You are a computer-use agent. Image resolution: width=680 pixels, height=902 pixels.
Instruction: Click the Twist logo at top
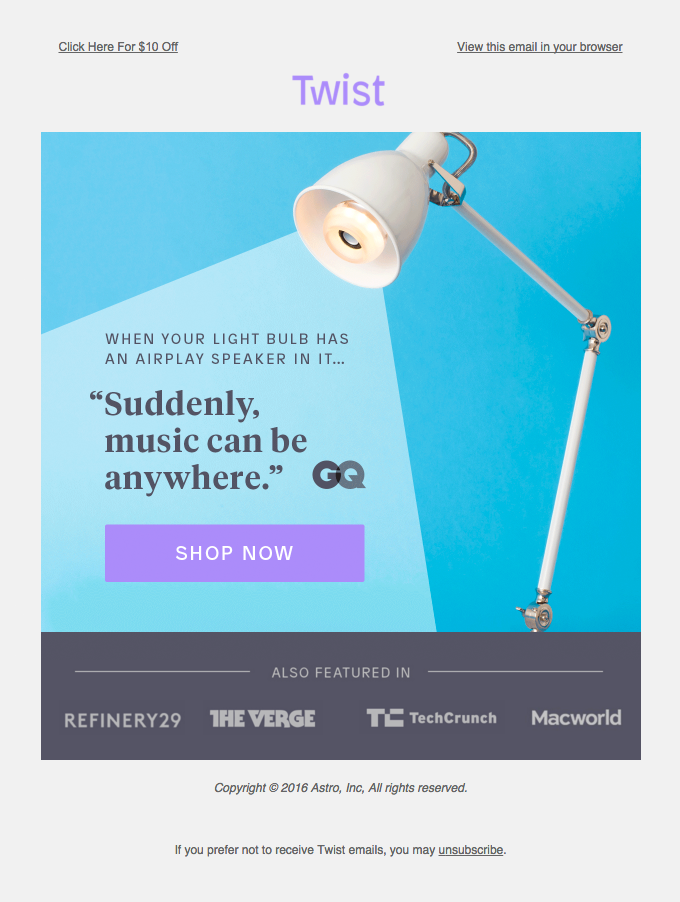tap(338, 90)
